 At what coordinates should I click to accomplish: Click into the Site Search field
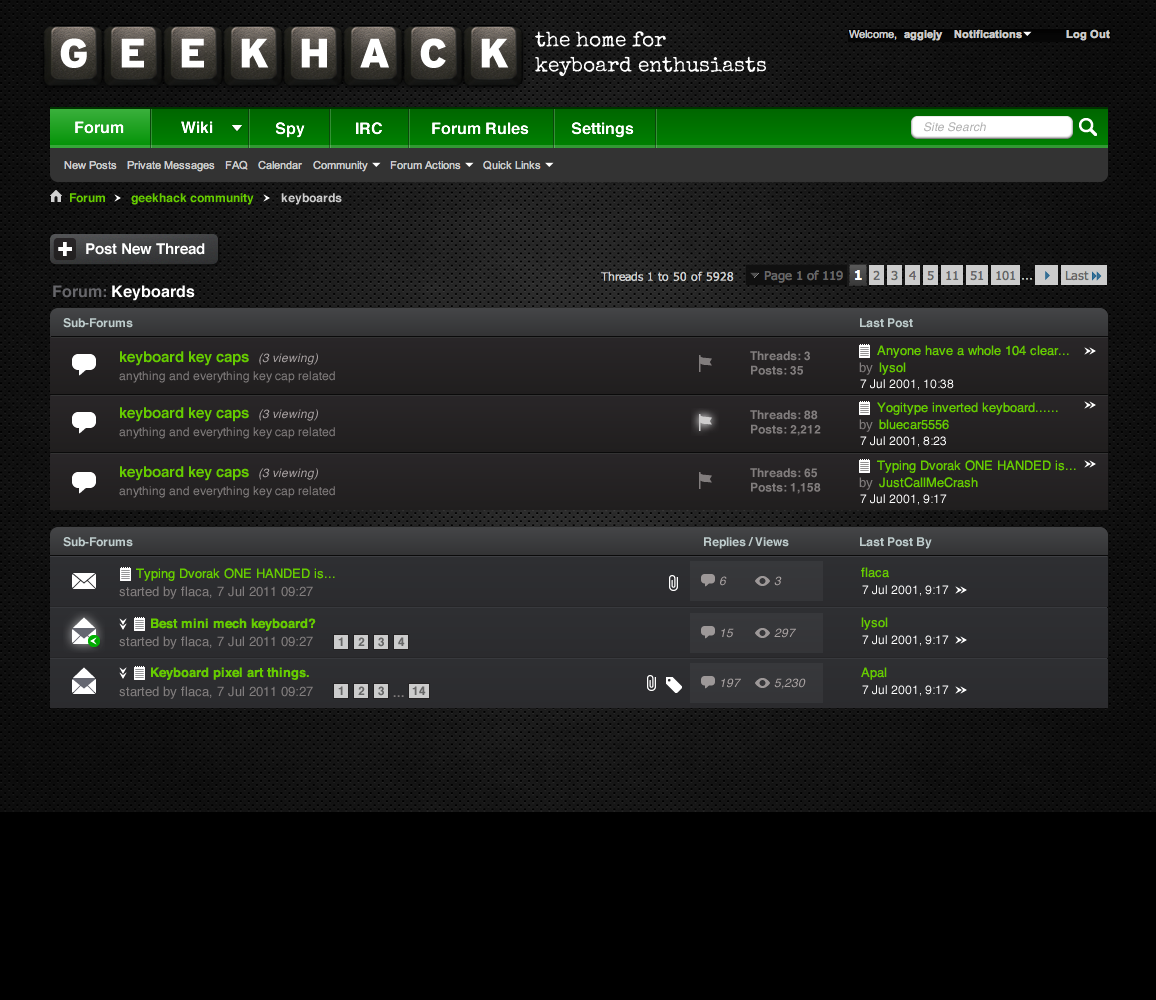point(990,127)
